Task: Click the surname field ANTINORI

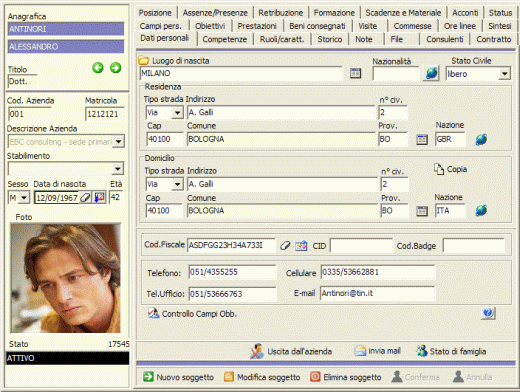Action: (x=66, y=29)
